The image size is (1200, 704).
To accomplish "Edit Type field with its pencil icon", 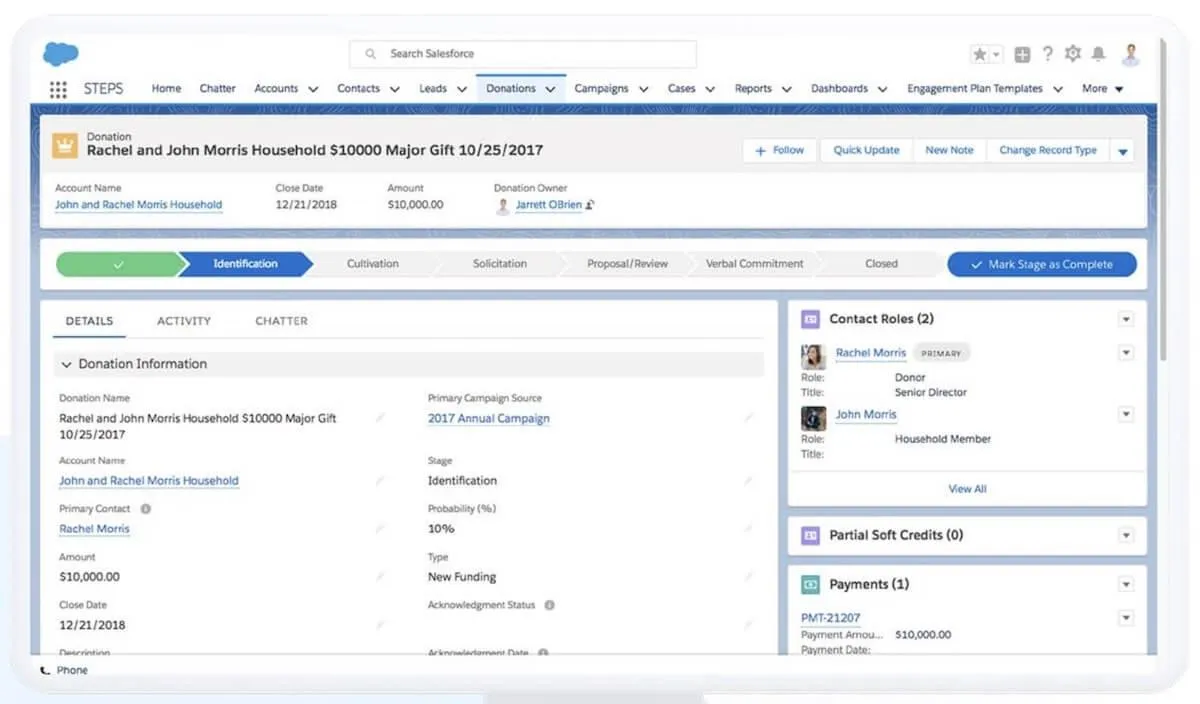I will [x=748, y=577].
